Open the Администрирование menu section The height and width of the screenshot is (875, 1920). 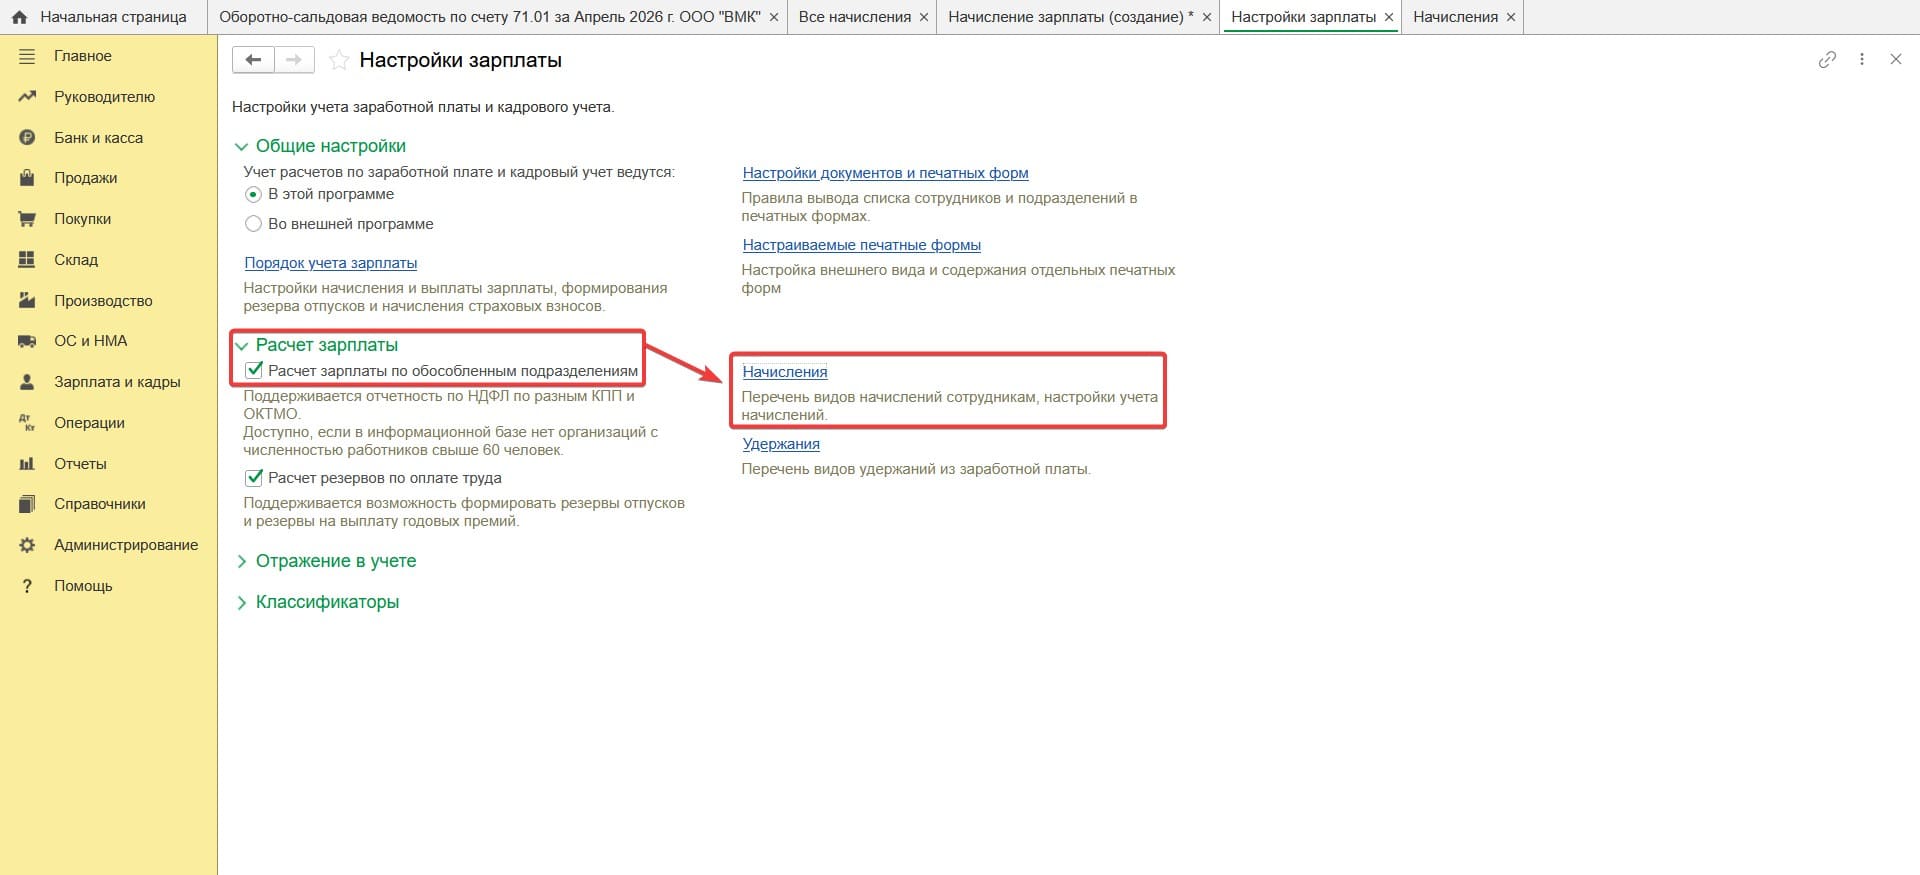(x=126, y=545)
